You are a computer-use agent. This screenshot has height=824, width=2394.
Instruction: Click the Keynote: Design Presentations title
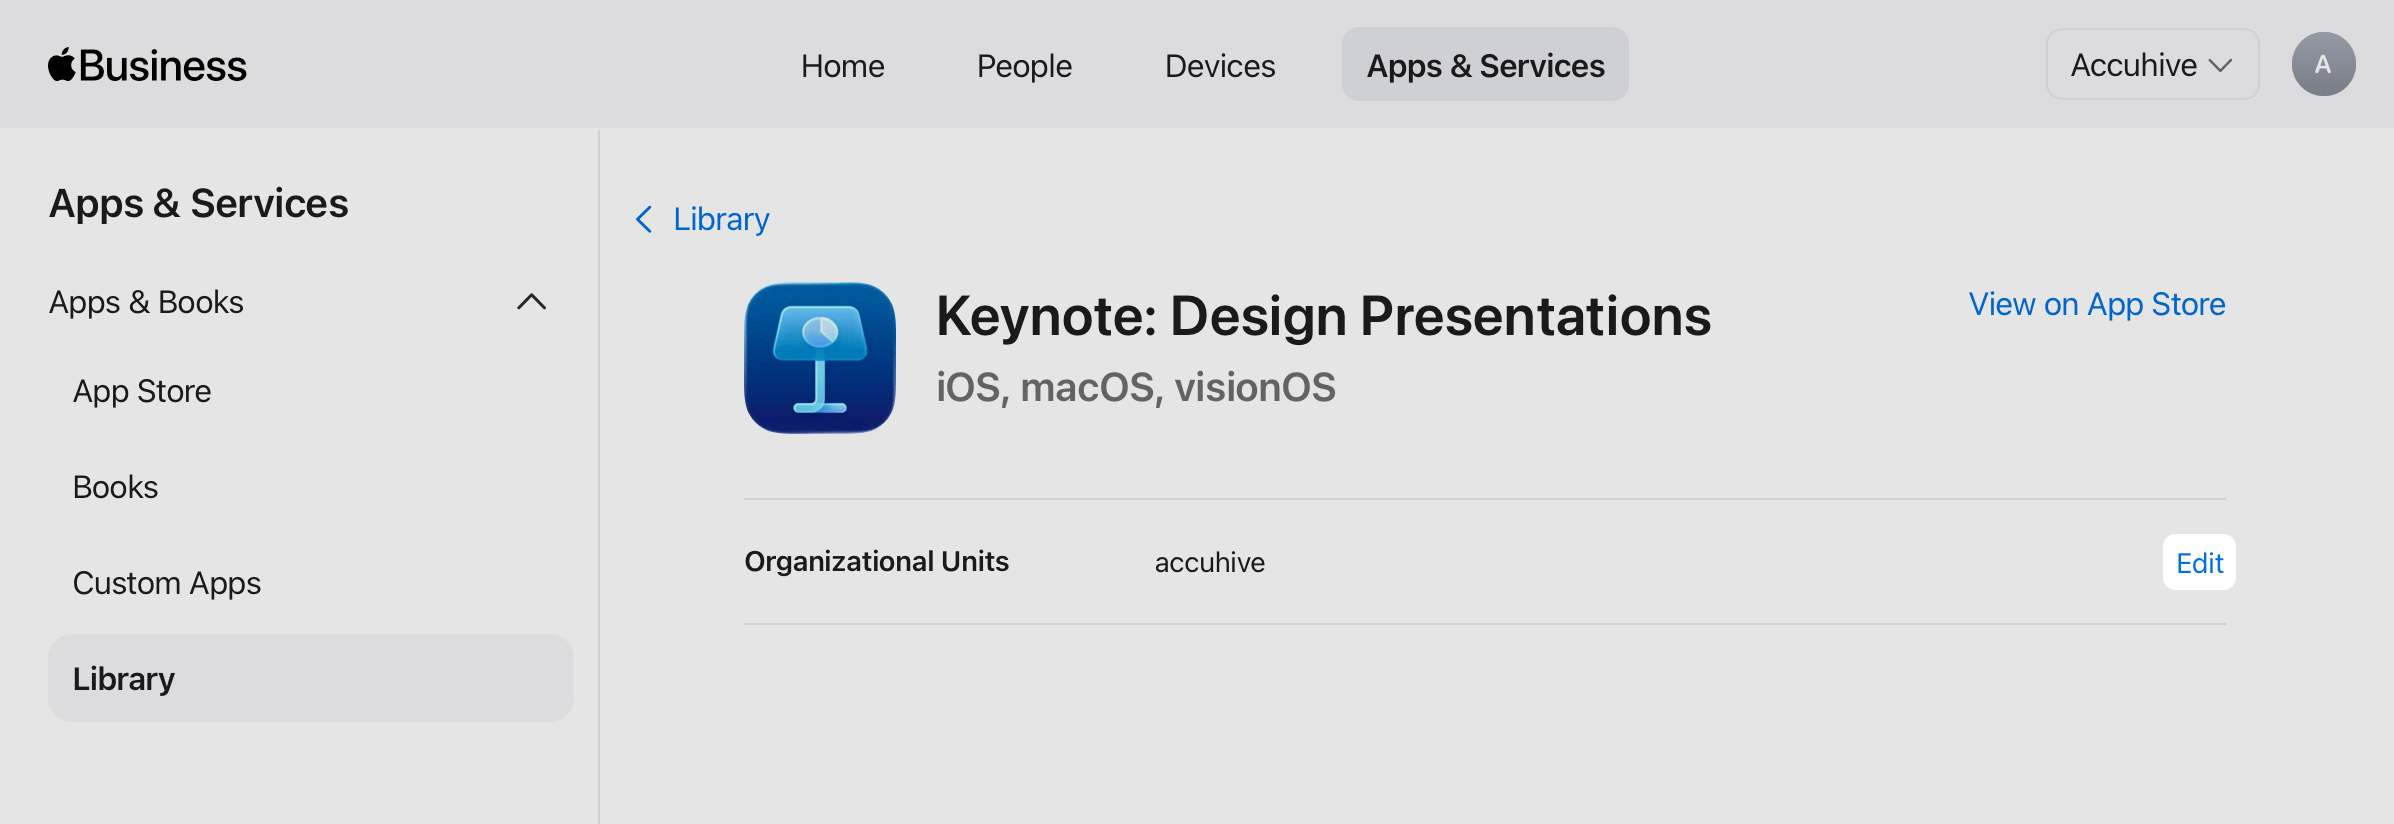[1323, 316]
